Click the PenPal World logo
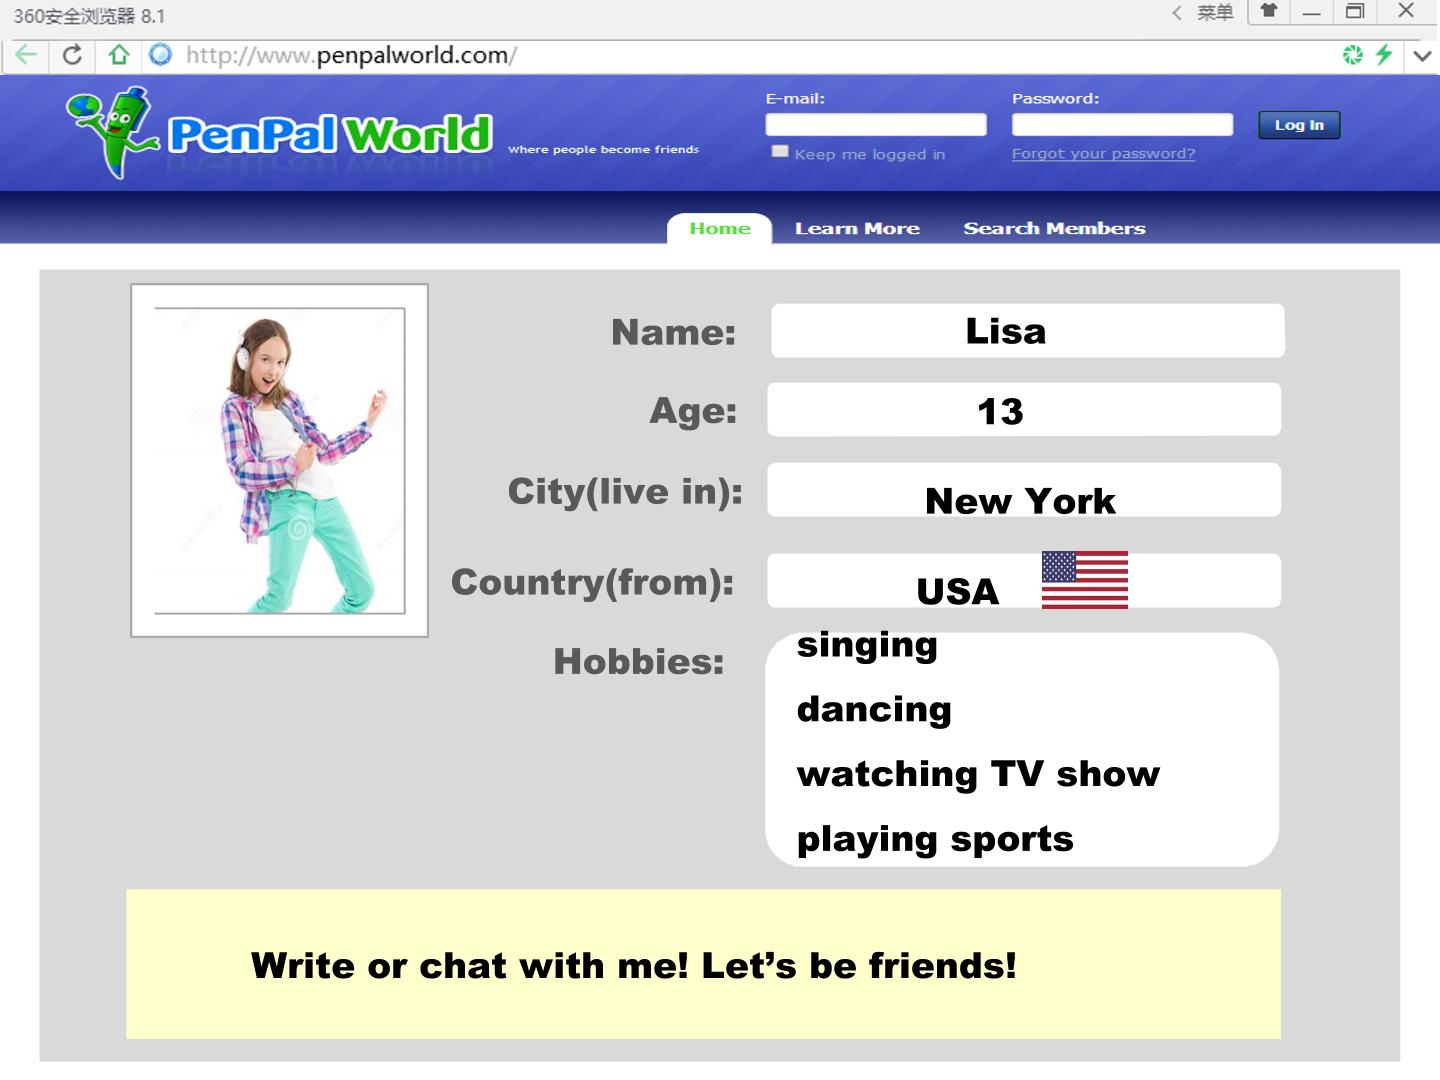This screenshot has width=1440, height=1080. pyautogui.click(x=280, y=133)
